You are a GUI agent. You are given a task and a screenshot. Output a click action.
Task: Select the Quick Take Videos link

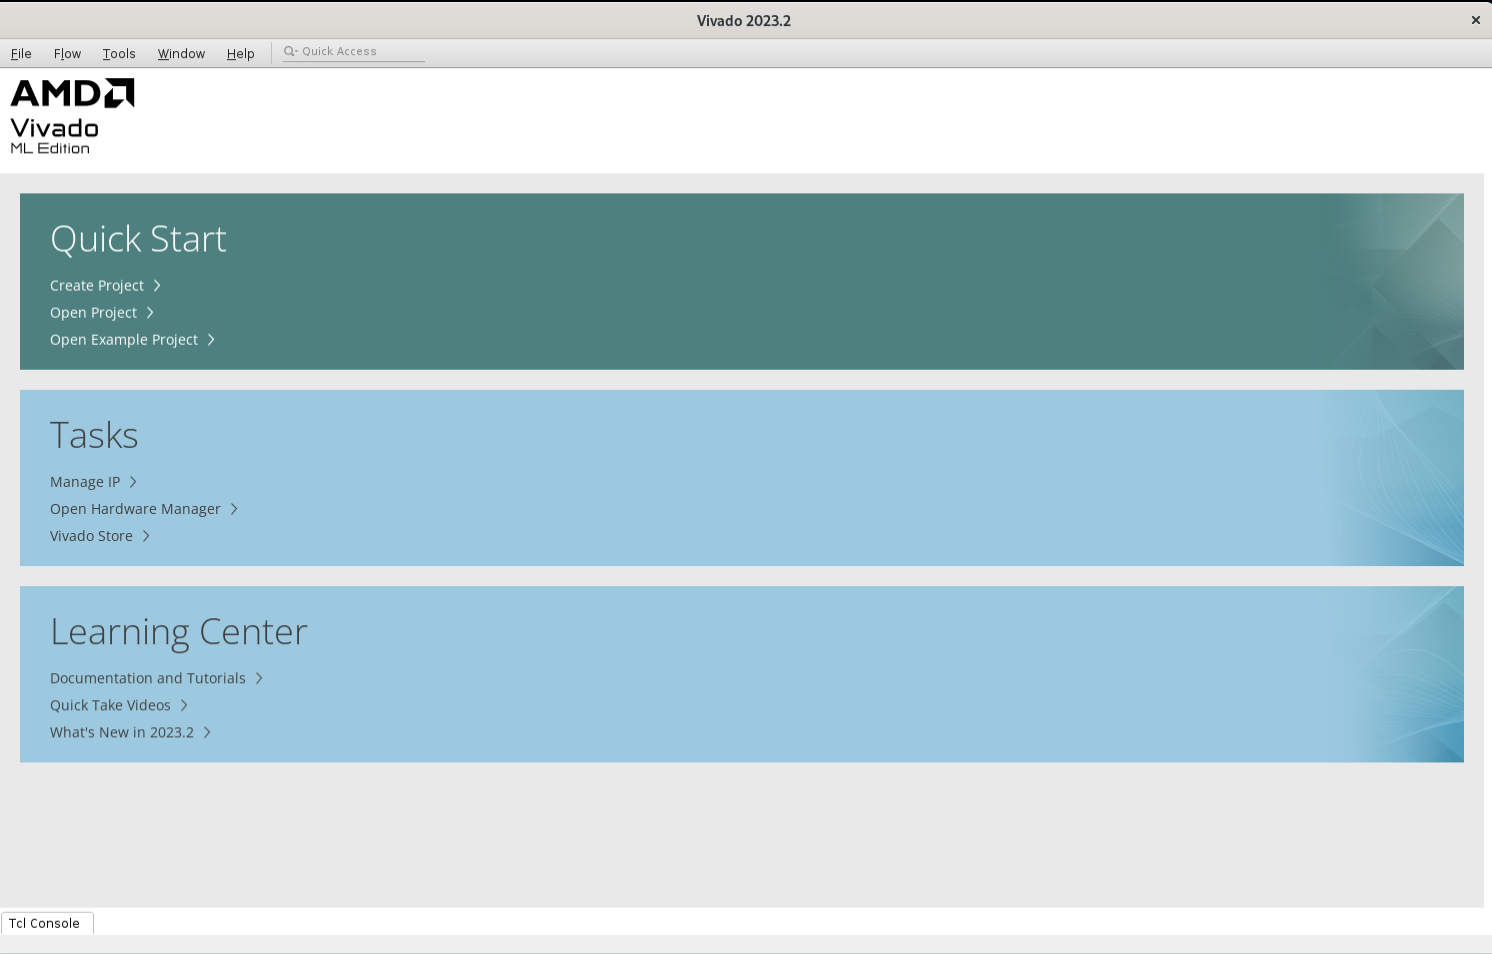coord(110,705)
